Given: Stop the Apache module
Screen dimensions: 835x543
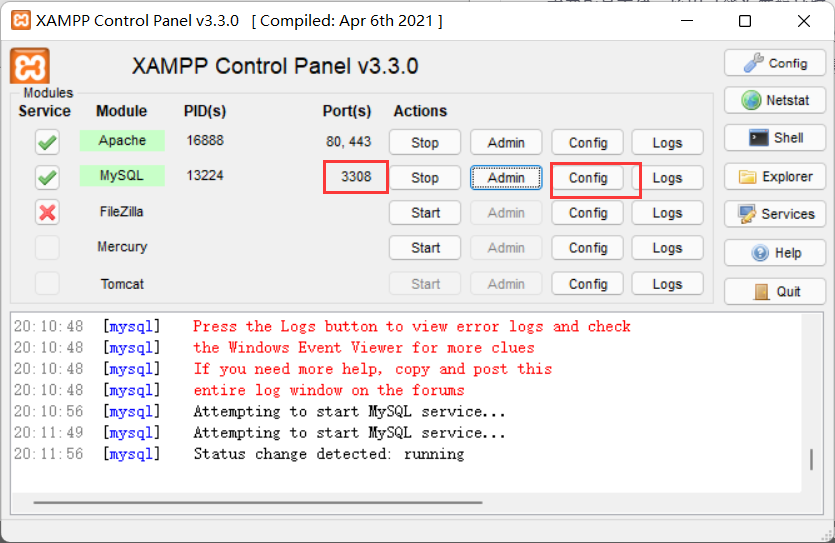Looking at the screenshot, I should pyautogui.click(x=425, y=143).
